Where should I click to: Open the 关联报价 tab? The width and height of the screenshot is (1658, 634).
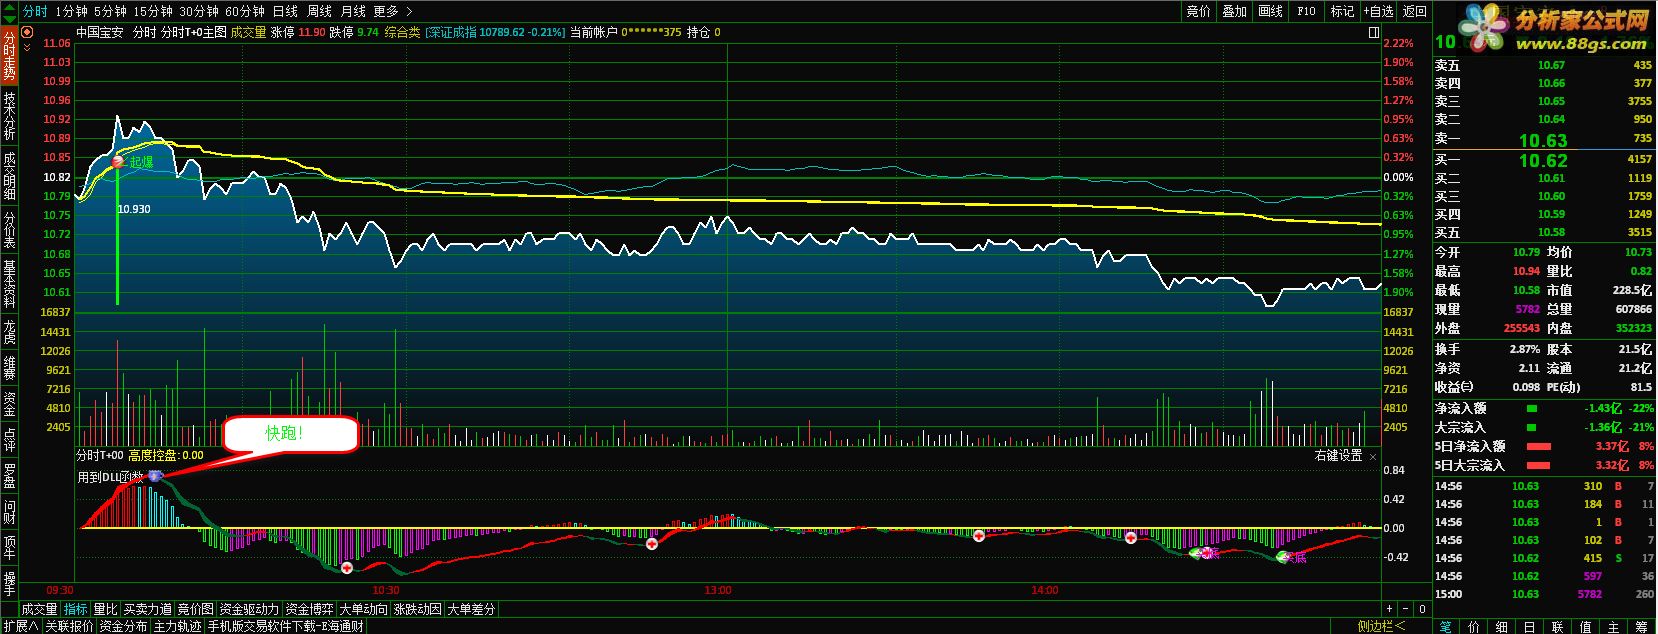70,626
